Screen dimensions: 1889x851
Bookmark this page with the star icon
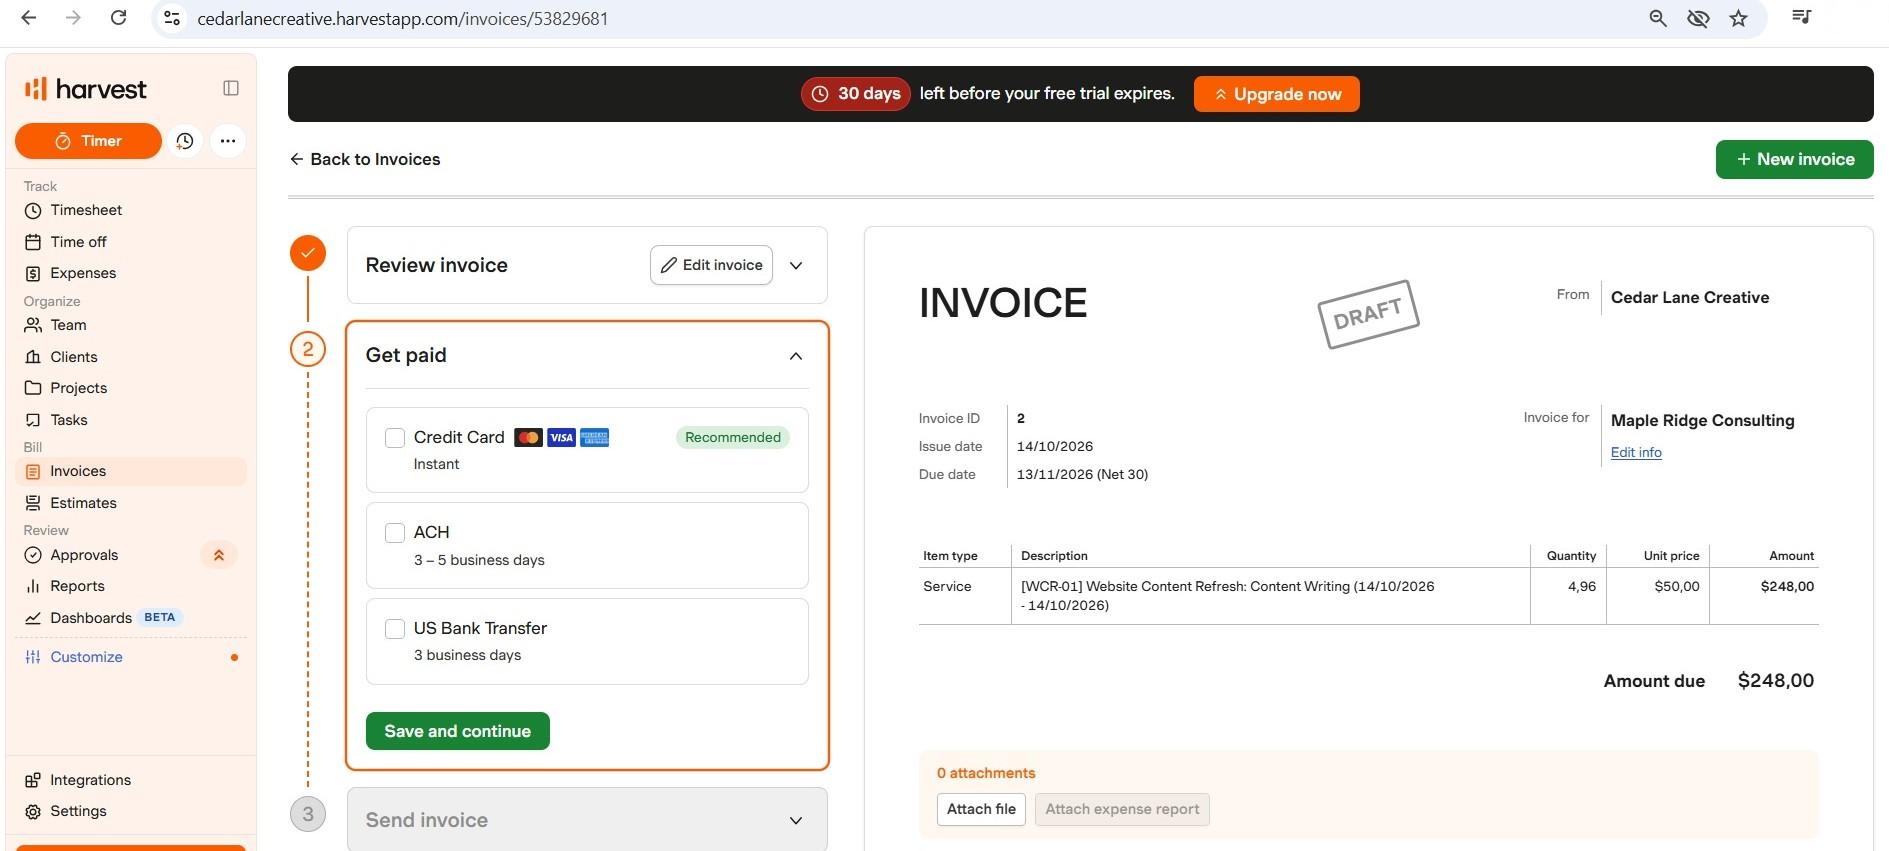(x=1739, y=18)
